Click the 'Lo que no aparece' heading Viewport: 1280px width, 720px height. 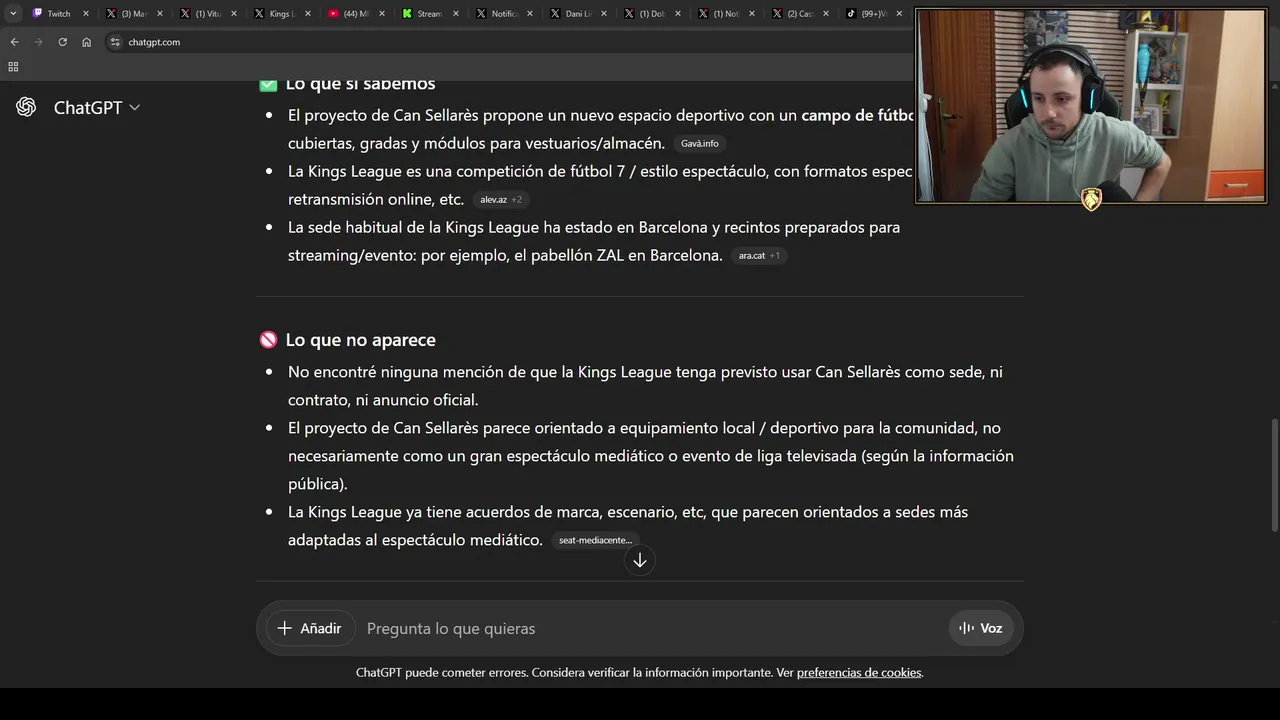pos(361,340)
